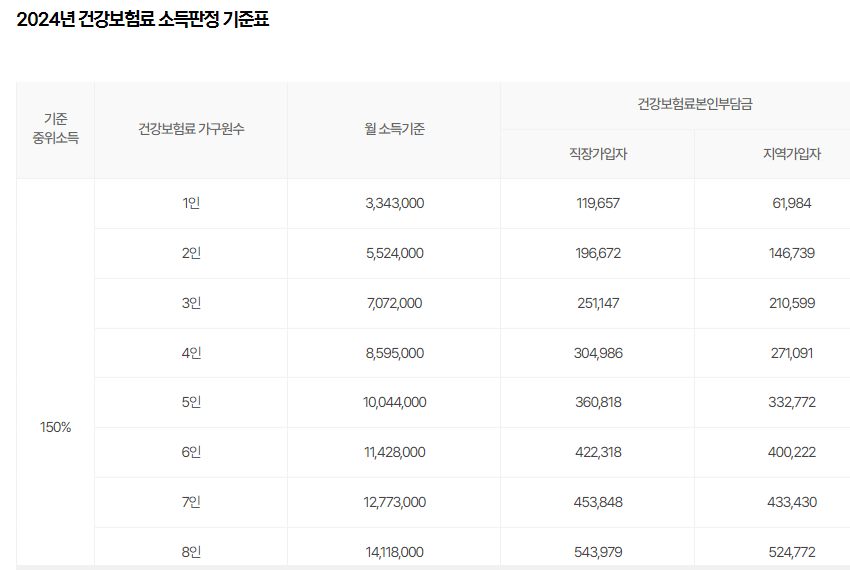Click the 150% median income cell
The width and height of the screenshot is (850, 570).
click(55, 427)
